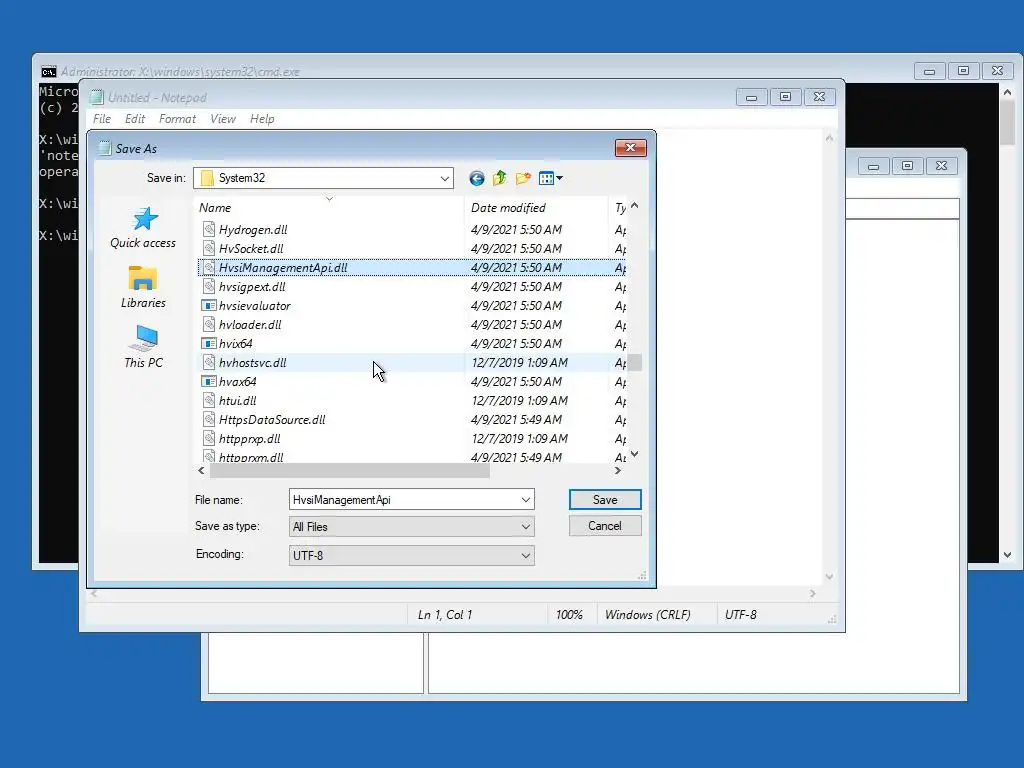Open the File name history dropdown arrow
The width and height of the screenshot is (1024, 768).
point(526,500)
